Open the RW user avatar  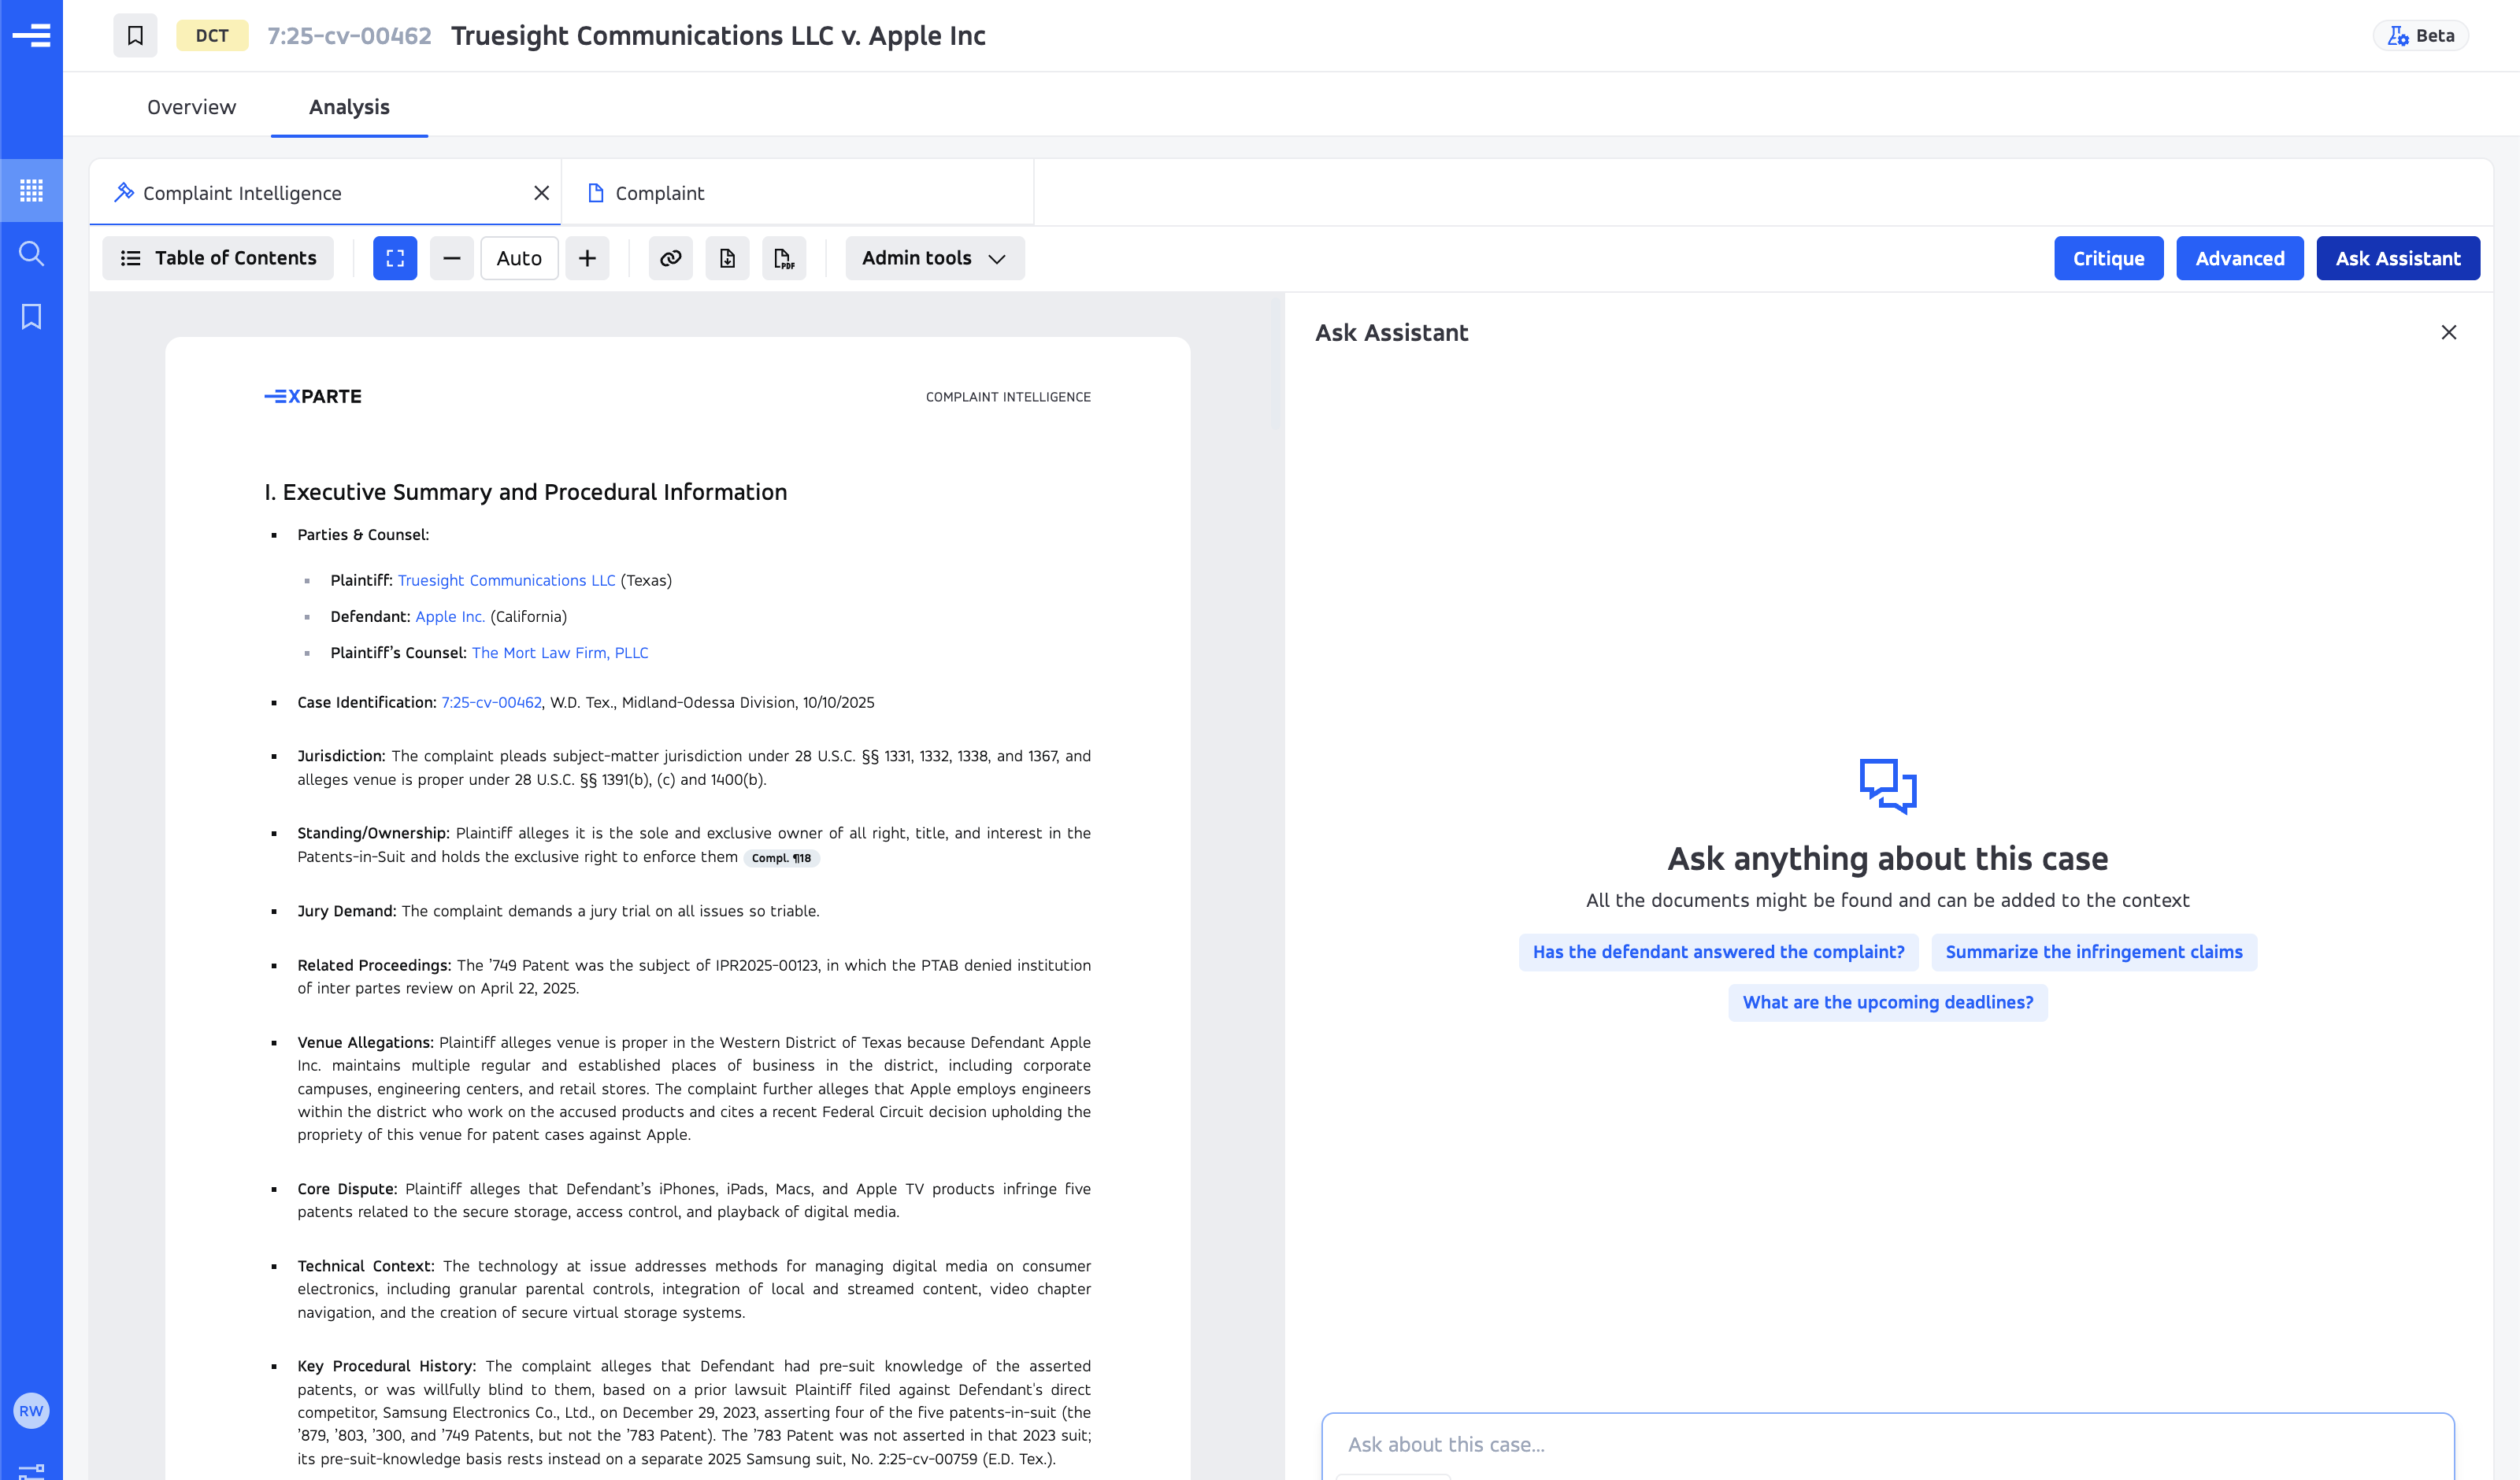(31, 1411)
